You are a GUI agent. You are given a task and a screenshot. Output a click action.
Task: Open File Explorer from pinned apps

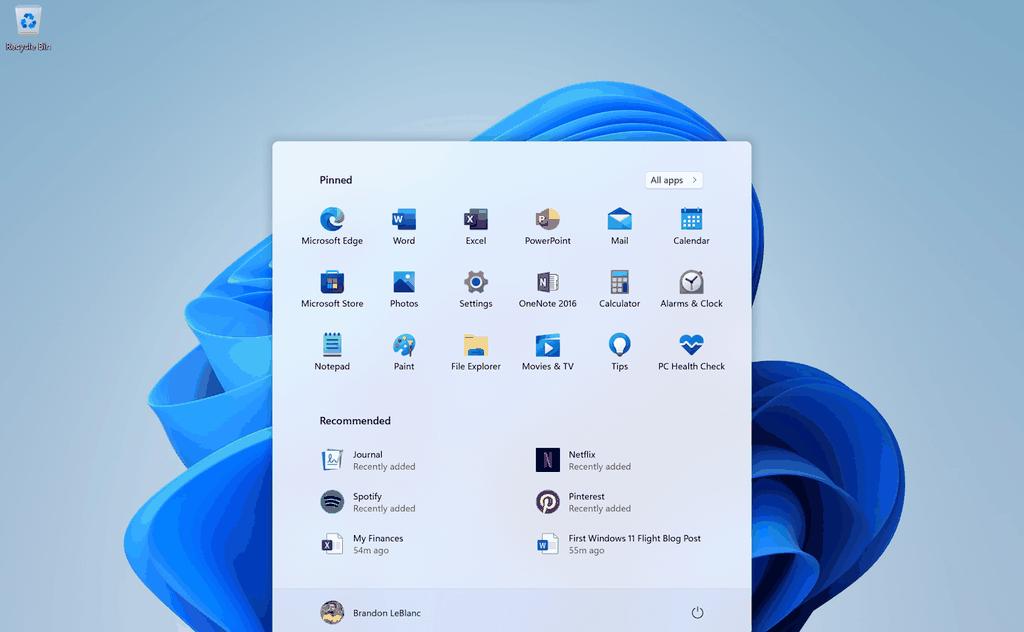475,351
